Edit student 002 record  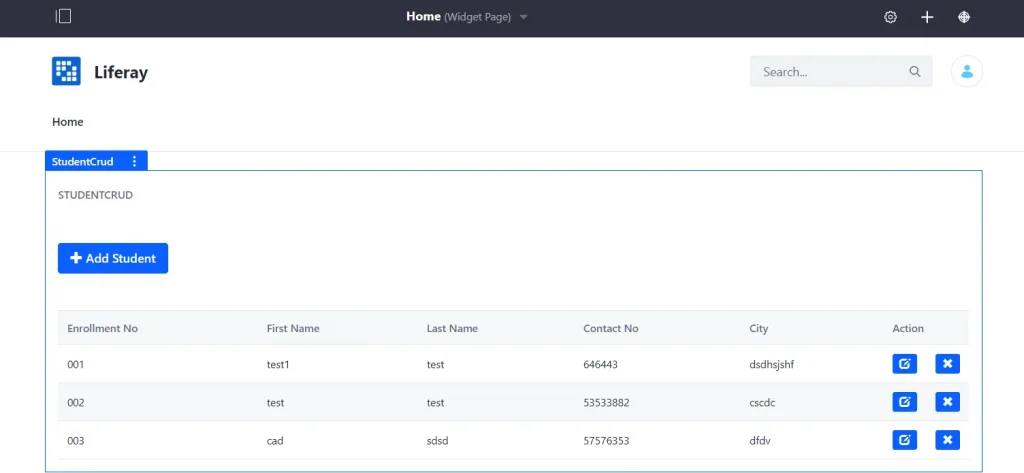click(x=904, y=402)
